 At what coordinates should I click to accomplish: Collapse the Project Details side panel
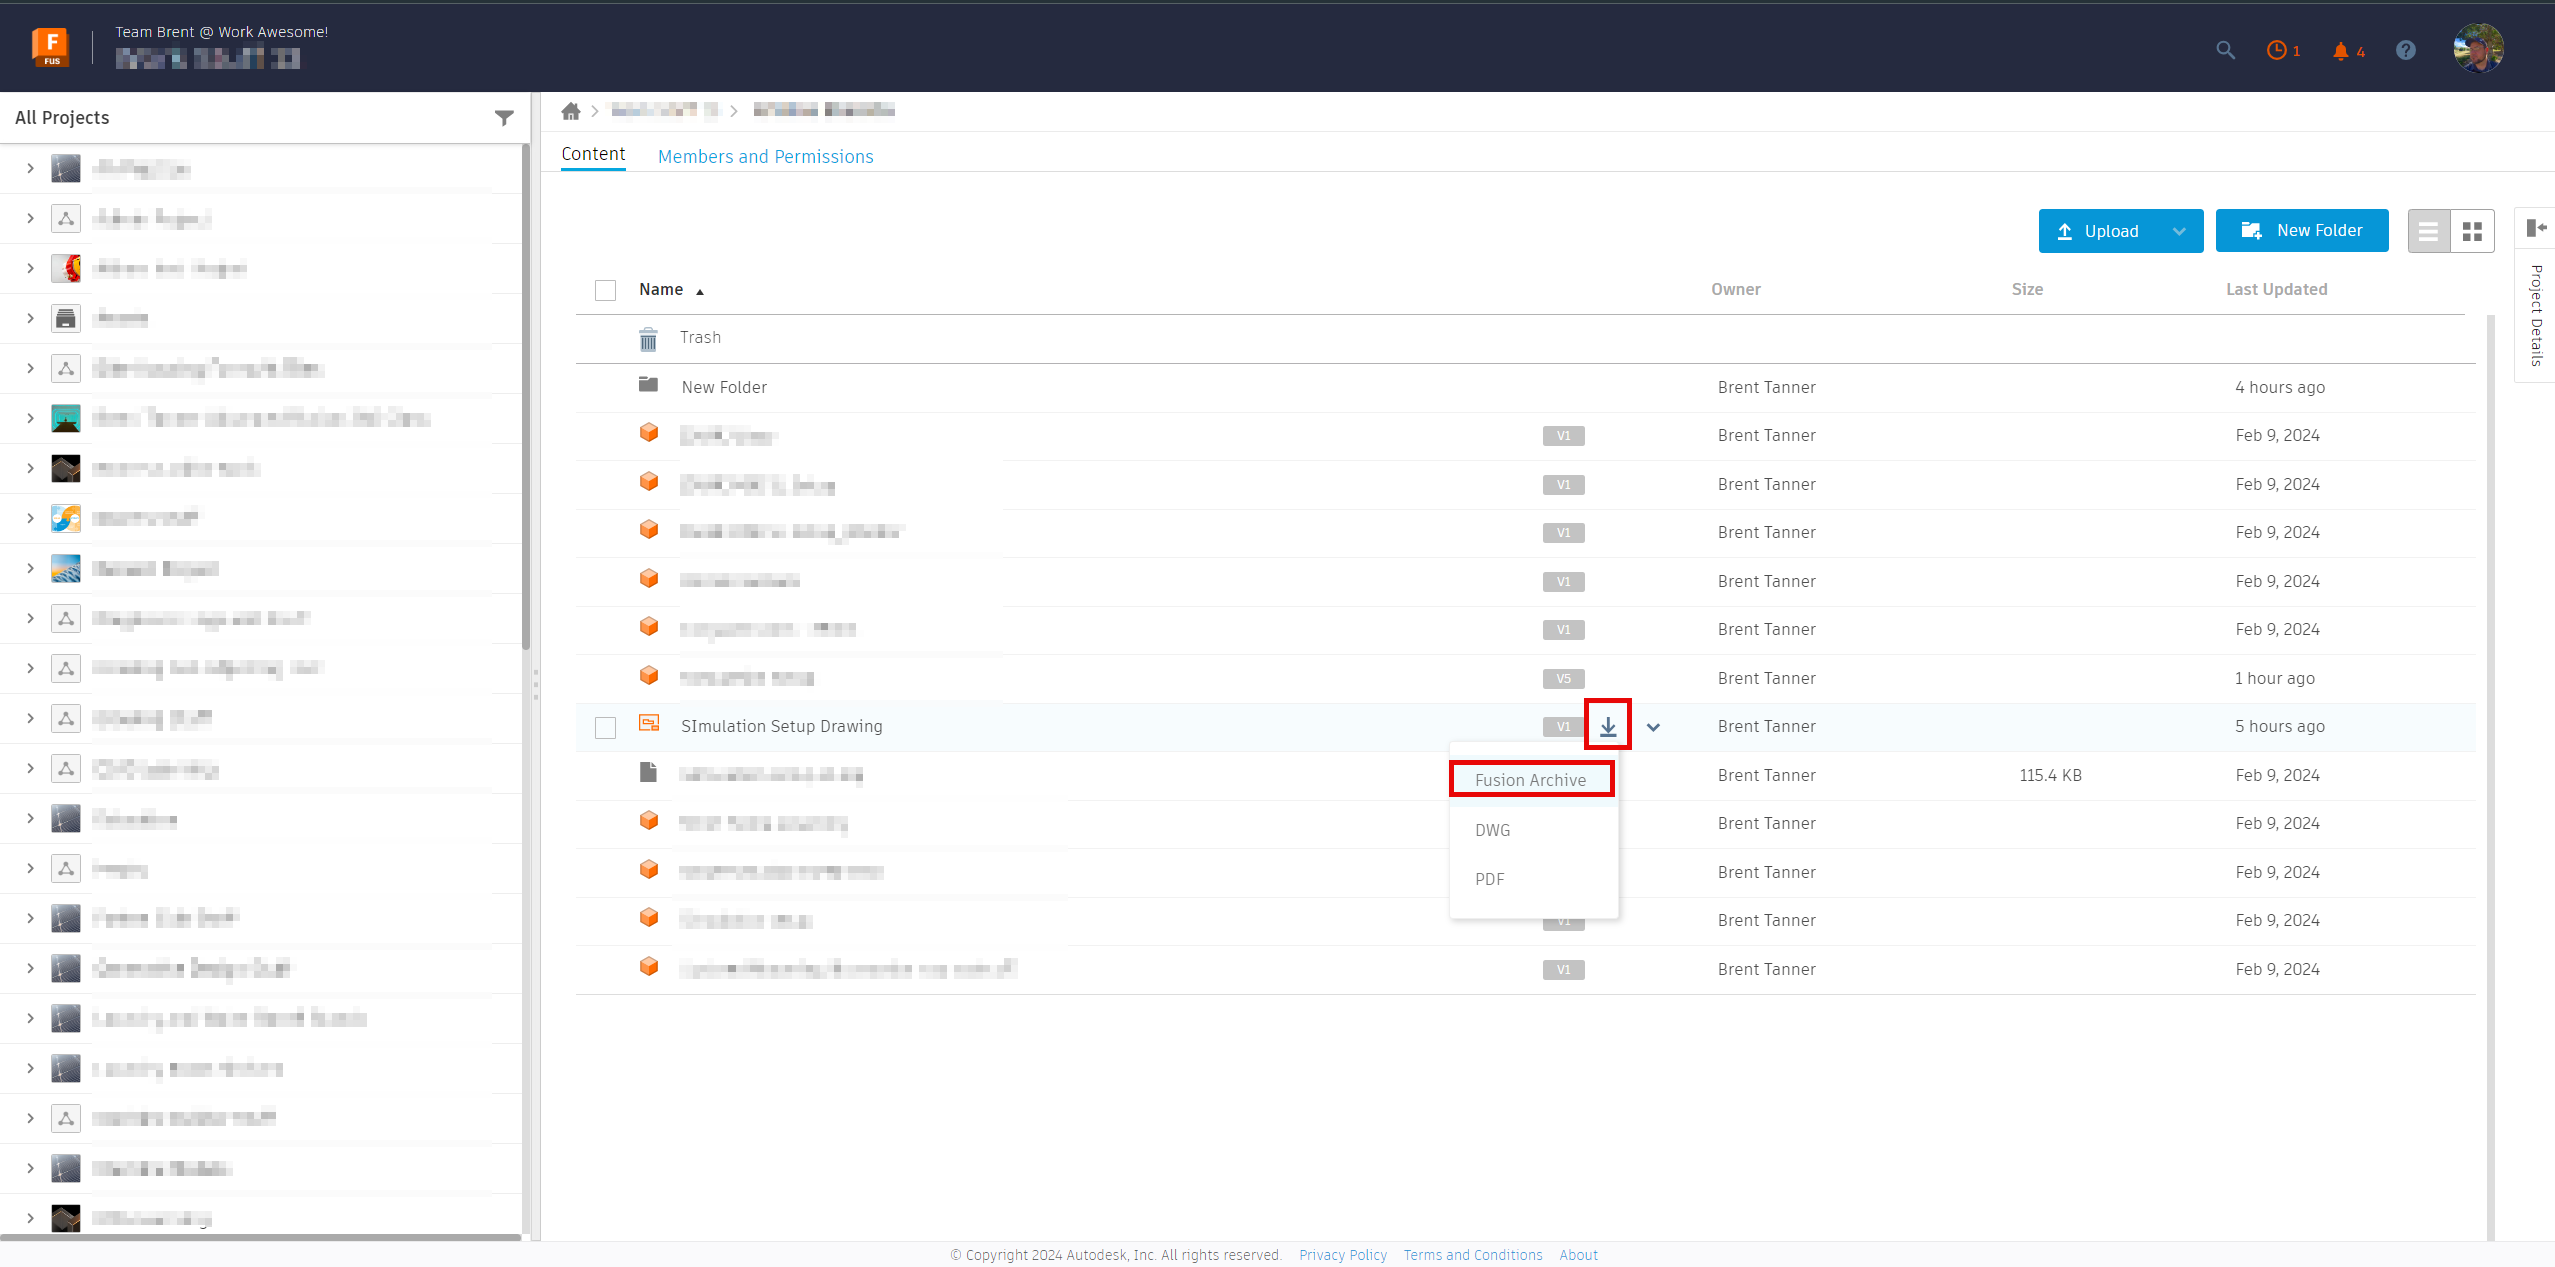point(2535,228)
